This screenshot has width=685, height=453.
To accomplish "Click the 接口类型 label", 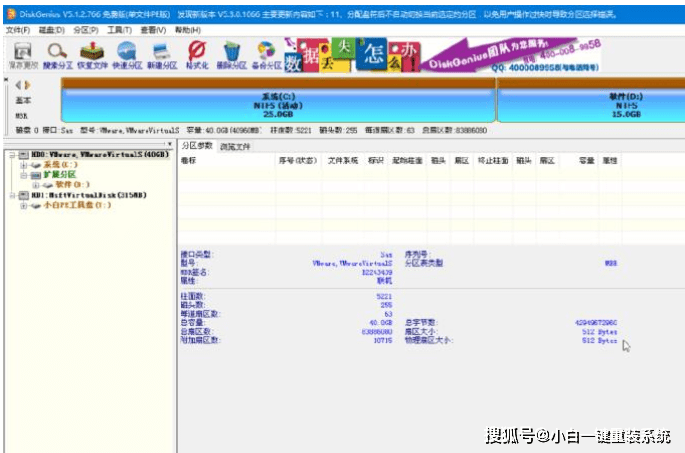I will pos(197,254).
